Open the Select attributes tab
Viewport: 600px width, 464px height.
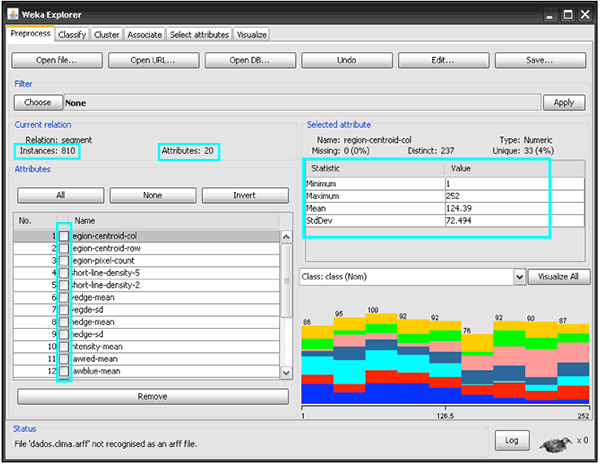pos(199,35)
